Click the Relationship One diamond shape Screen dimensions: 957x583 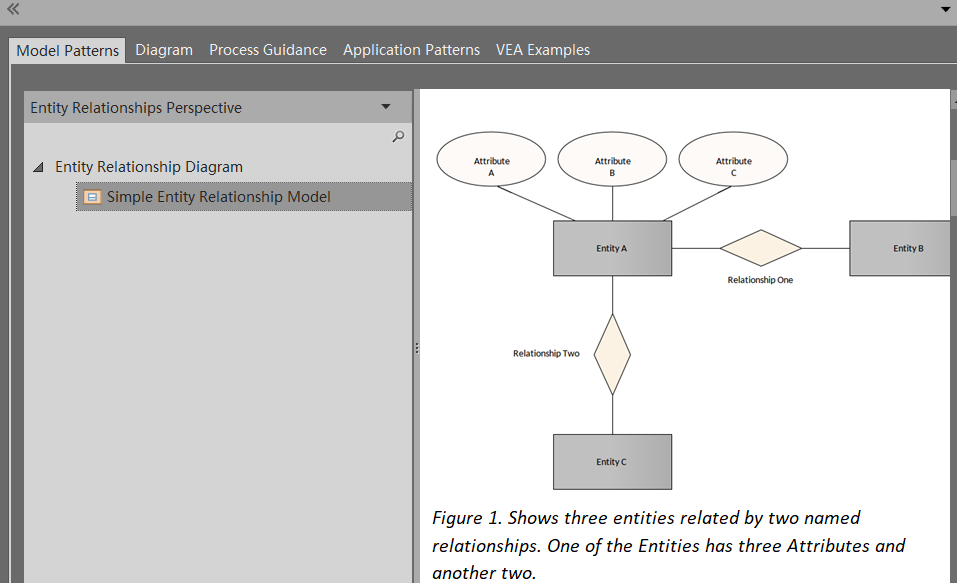[x=760, y=248]
